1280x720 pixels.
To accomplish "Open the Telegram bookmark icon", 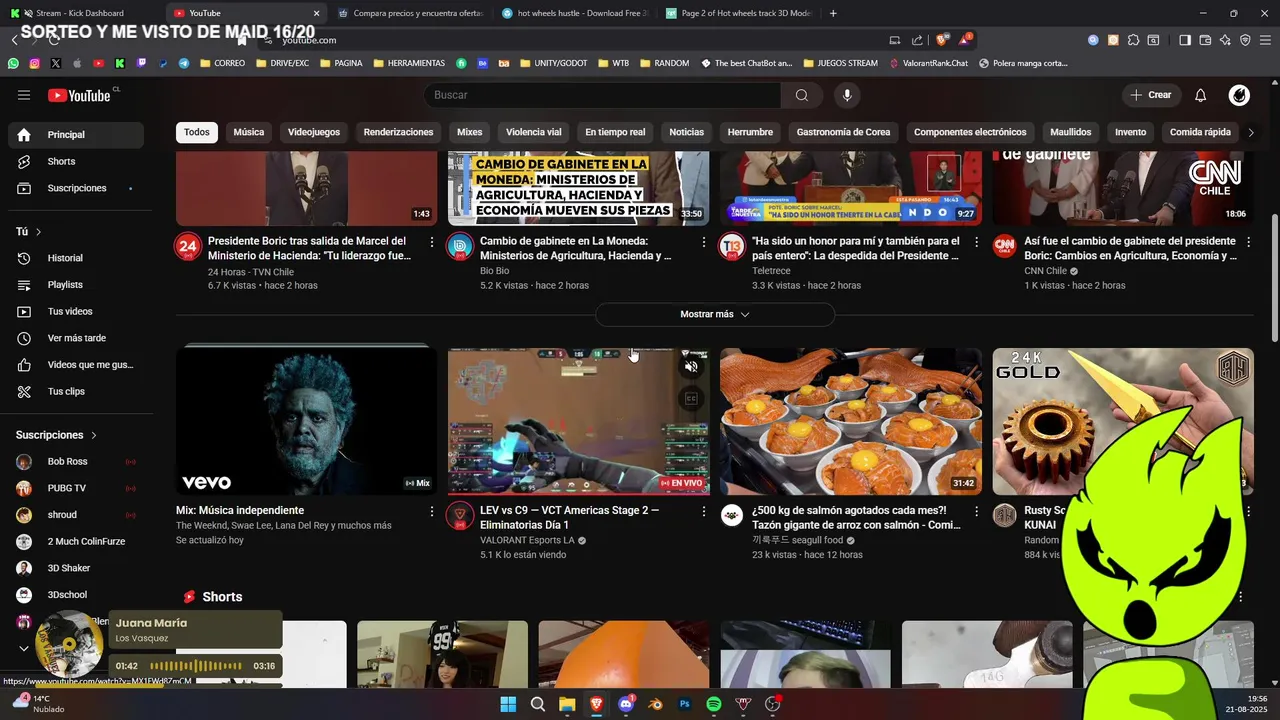I will pos(184,63).
